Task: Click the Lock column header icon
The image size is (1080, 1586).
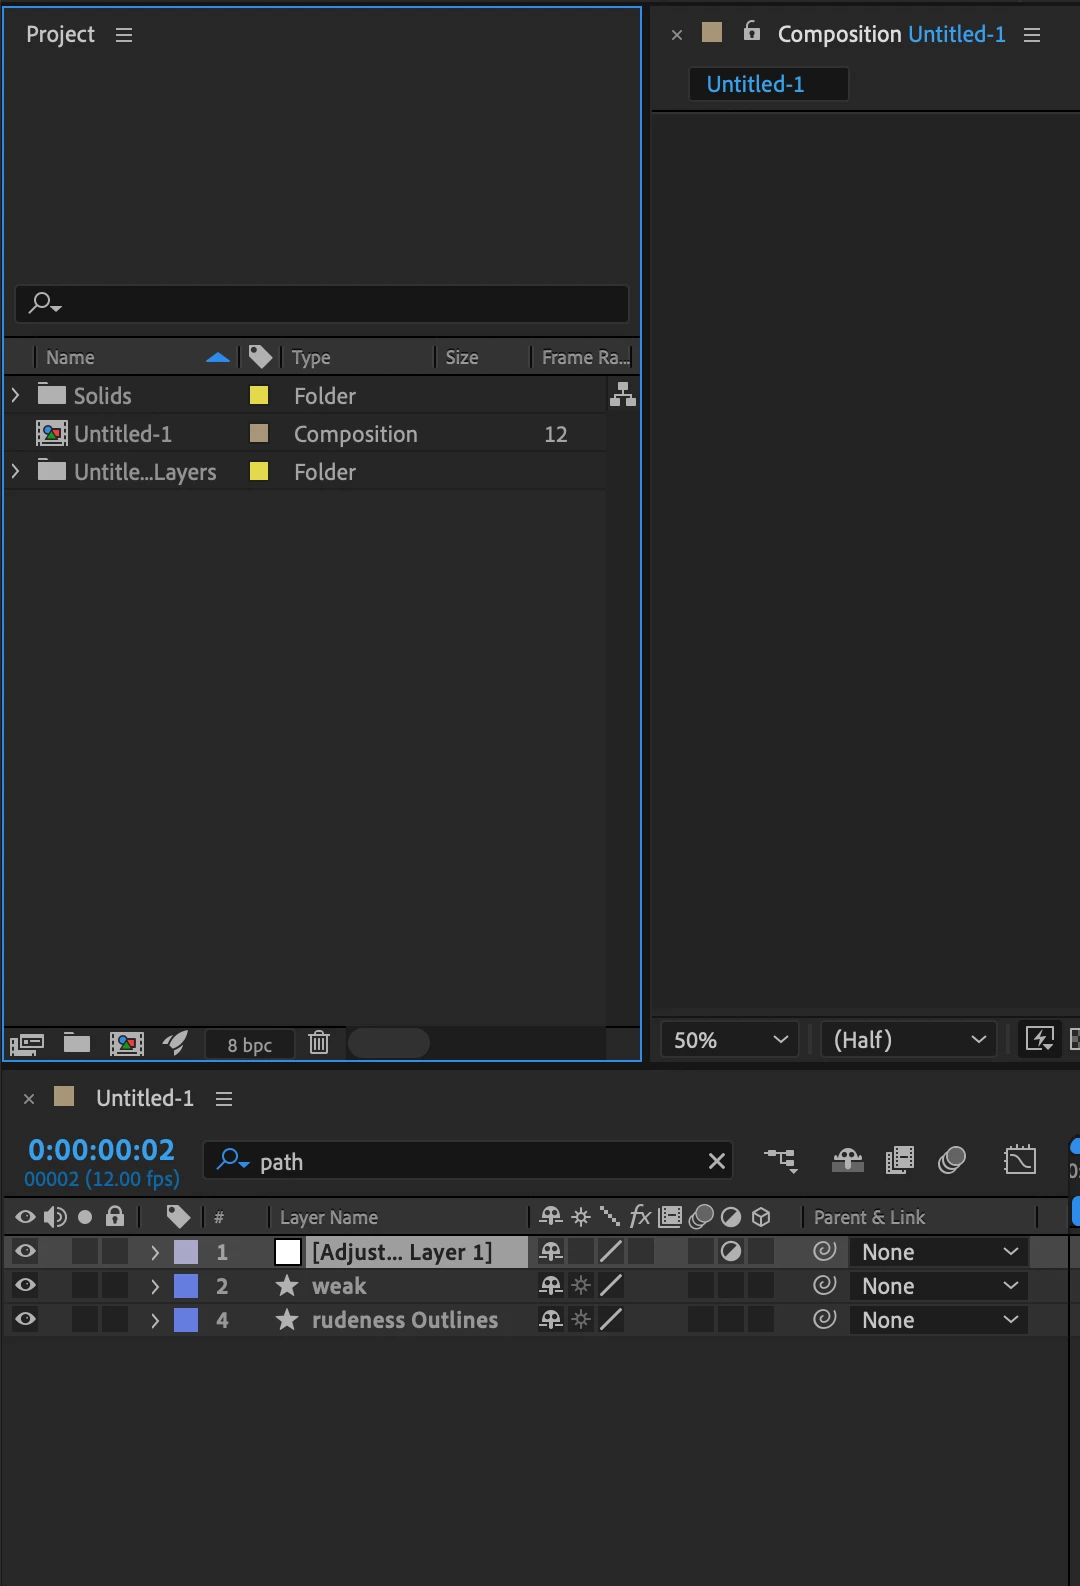Action: (x=115, y=1216)
